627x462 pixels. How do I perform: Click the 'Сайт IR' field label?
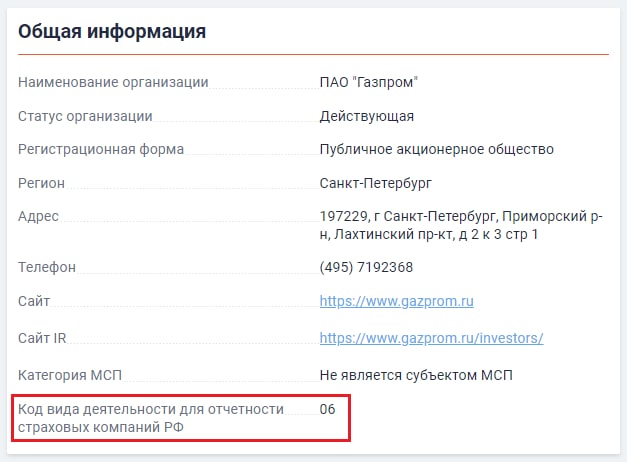click(x=42, y=338)
